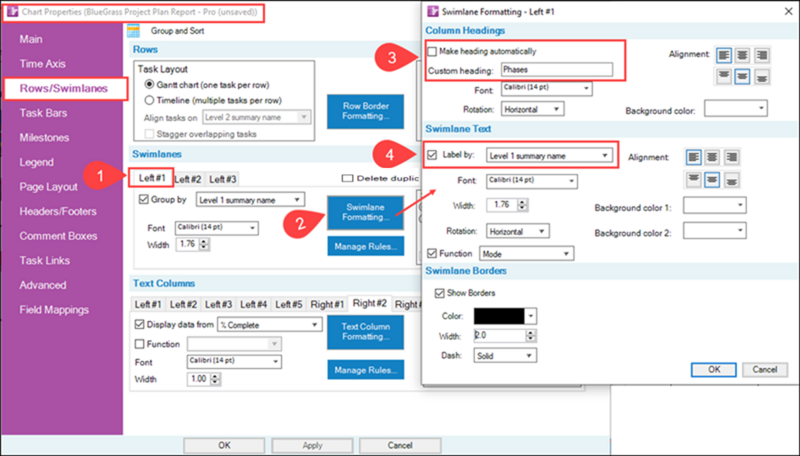Open the Main section
The height and width of the screenshot is (456, 800).
click(x=31, y=39)
